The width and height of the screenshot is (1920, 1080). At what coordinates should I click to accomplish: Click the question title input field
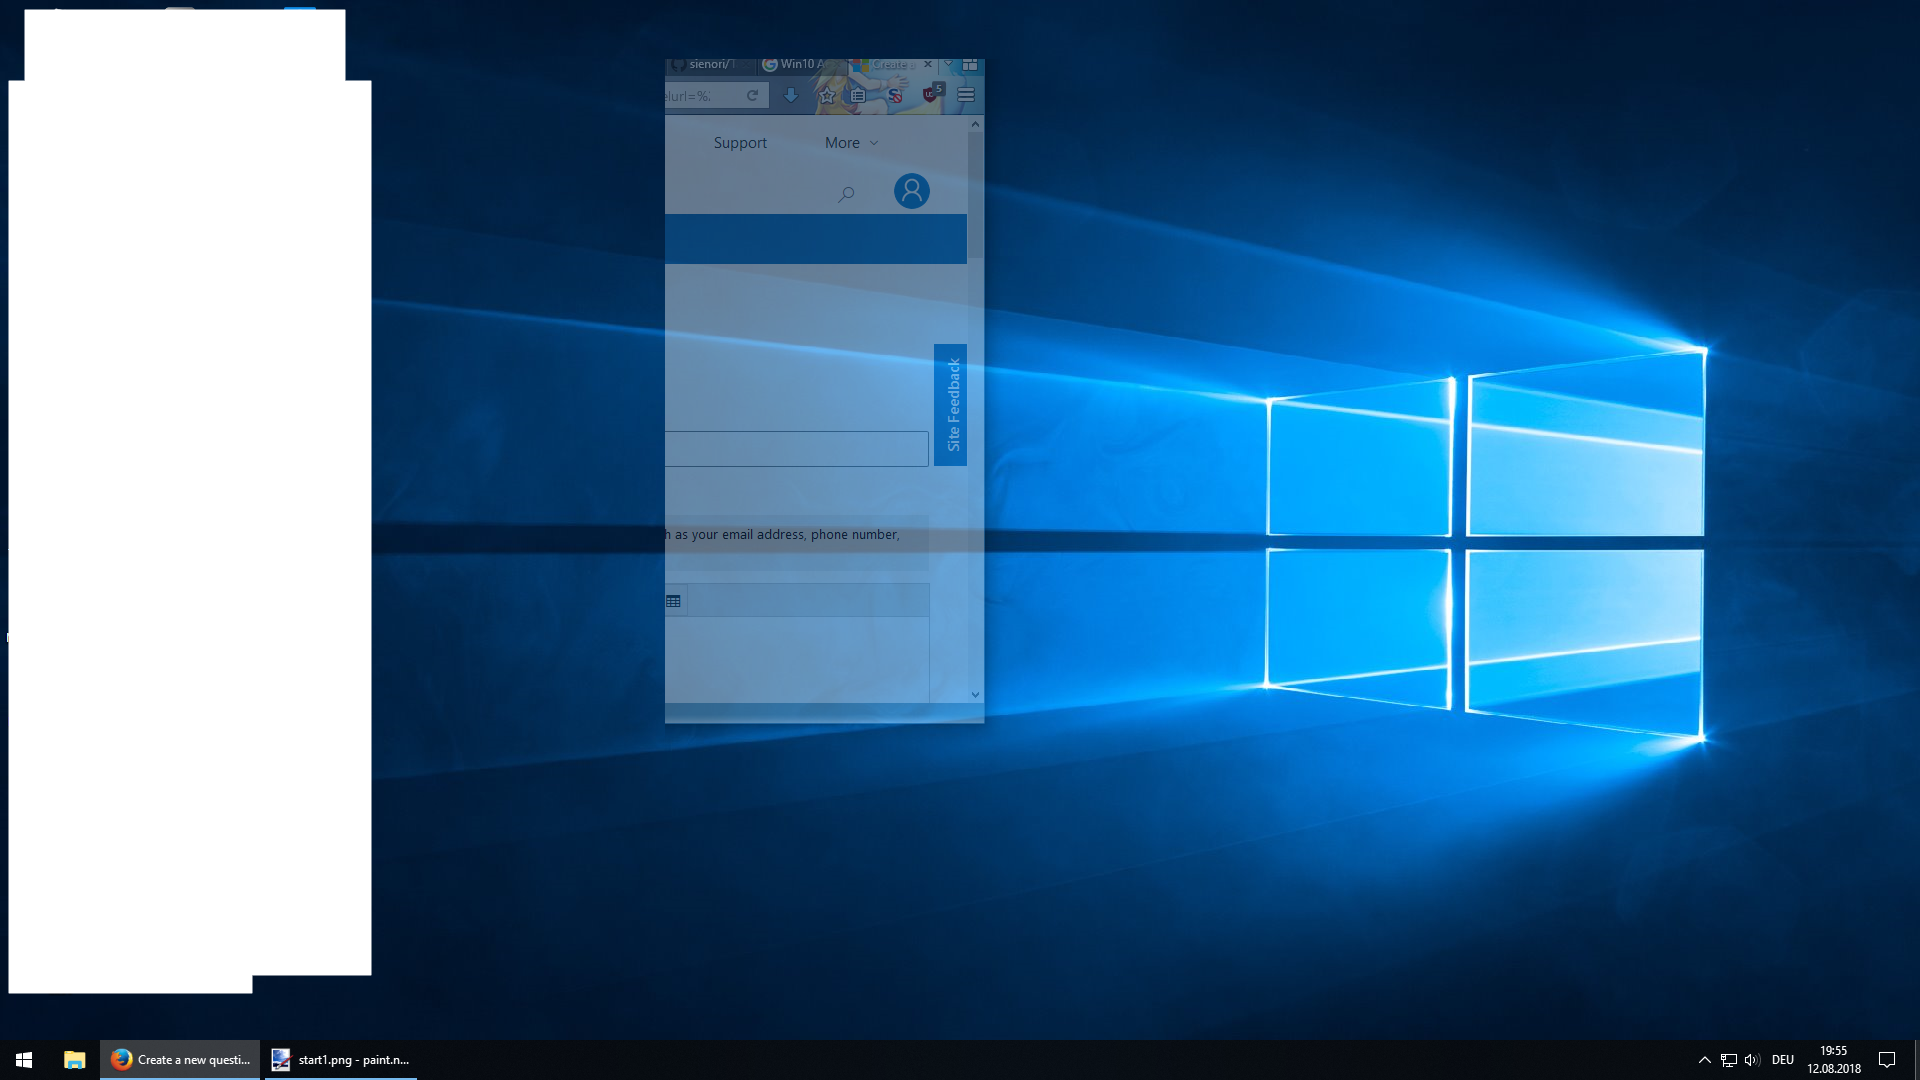point(797,449)
